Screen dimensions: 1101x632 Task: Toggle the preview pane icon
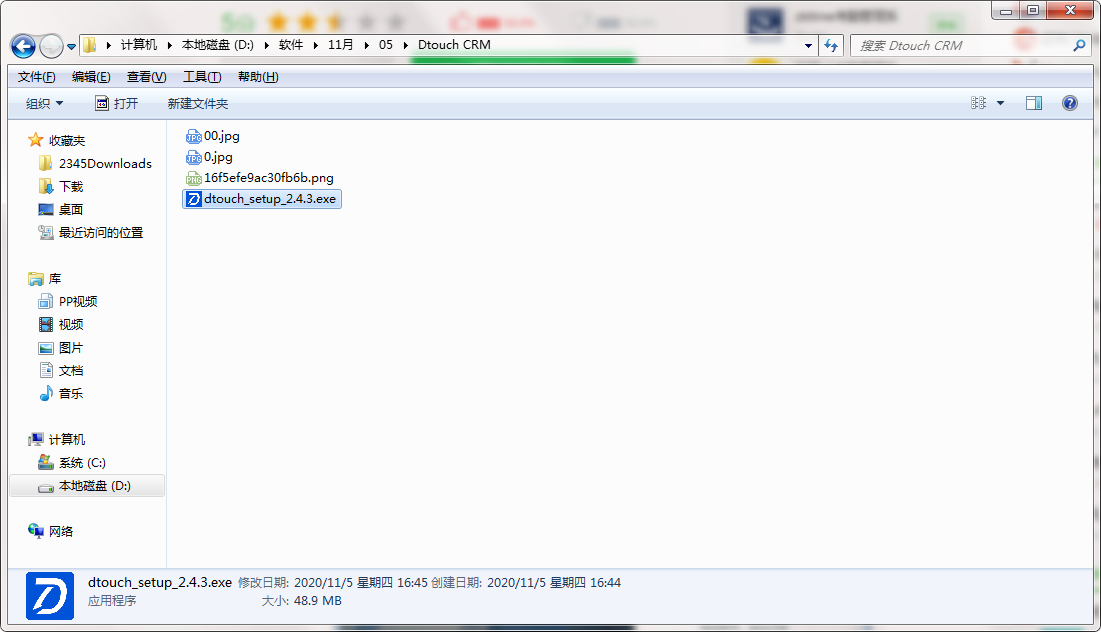point(1034,103)
